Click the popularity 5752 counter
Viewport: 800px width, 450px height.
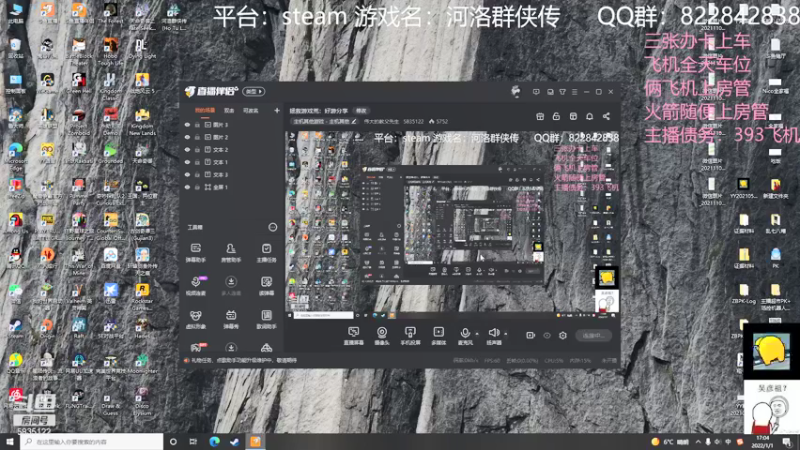point(438,121)
